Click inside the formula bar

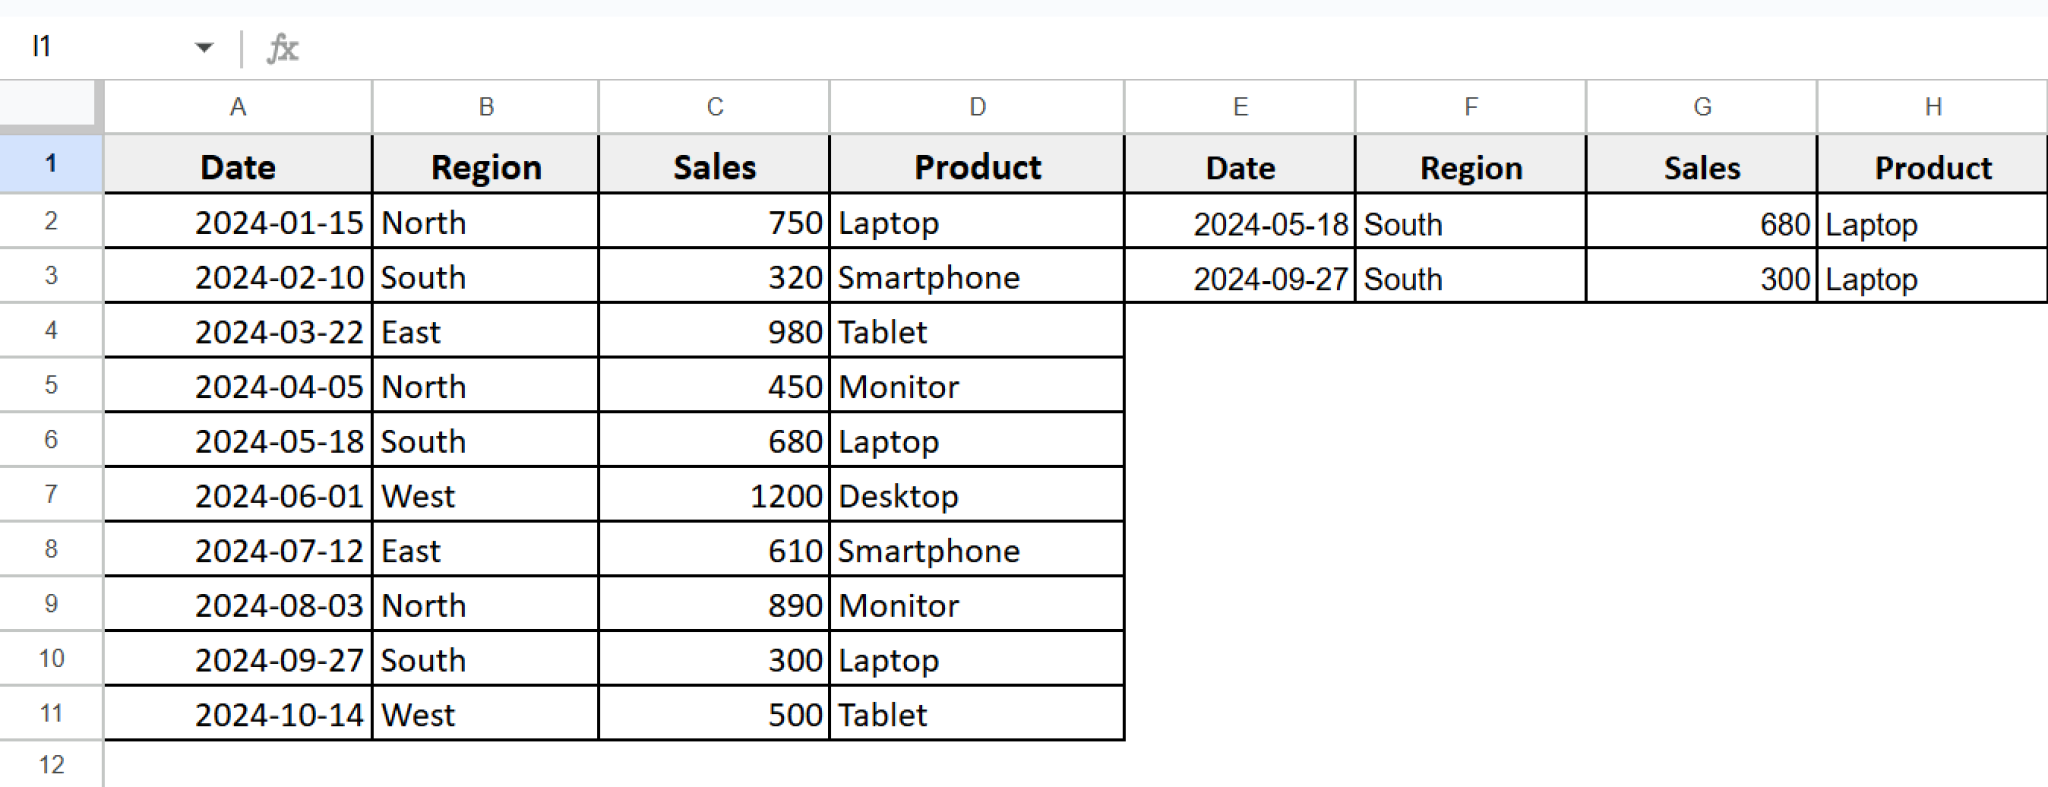coord(700,46)
